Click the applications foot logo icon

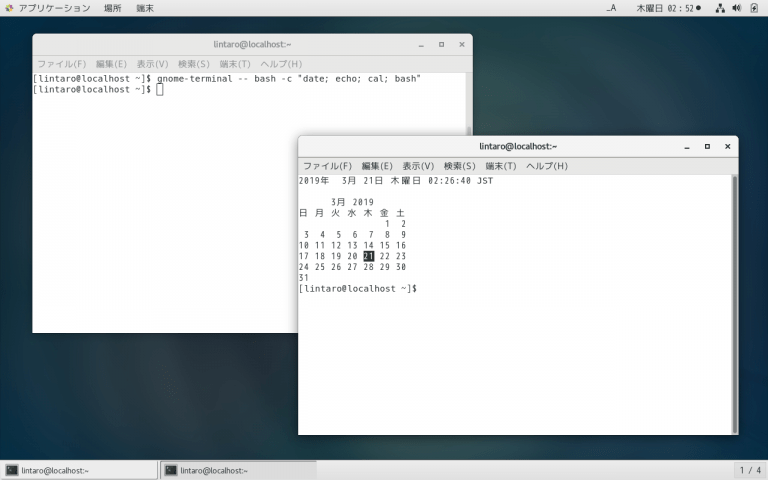point(9,8)
